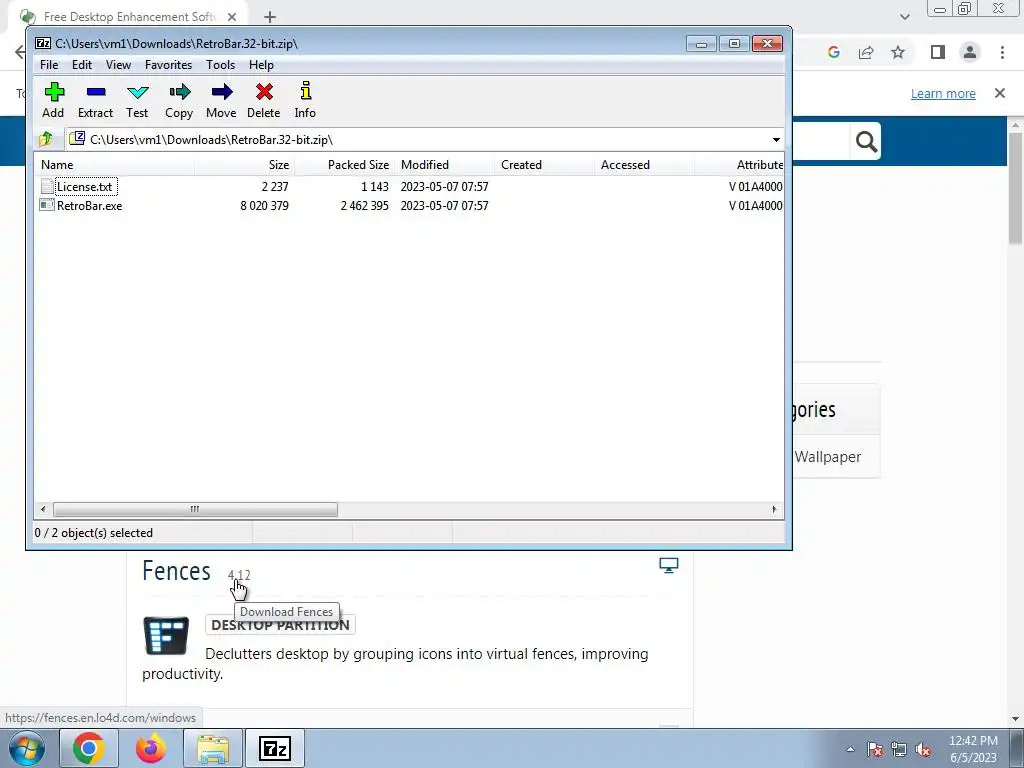
Task: Click Chrome's share page icon
Action: tap(866, 52)
